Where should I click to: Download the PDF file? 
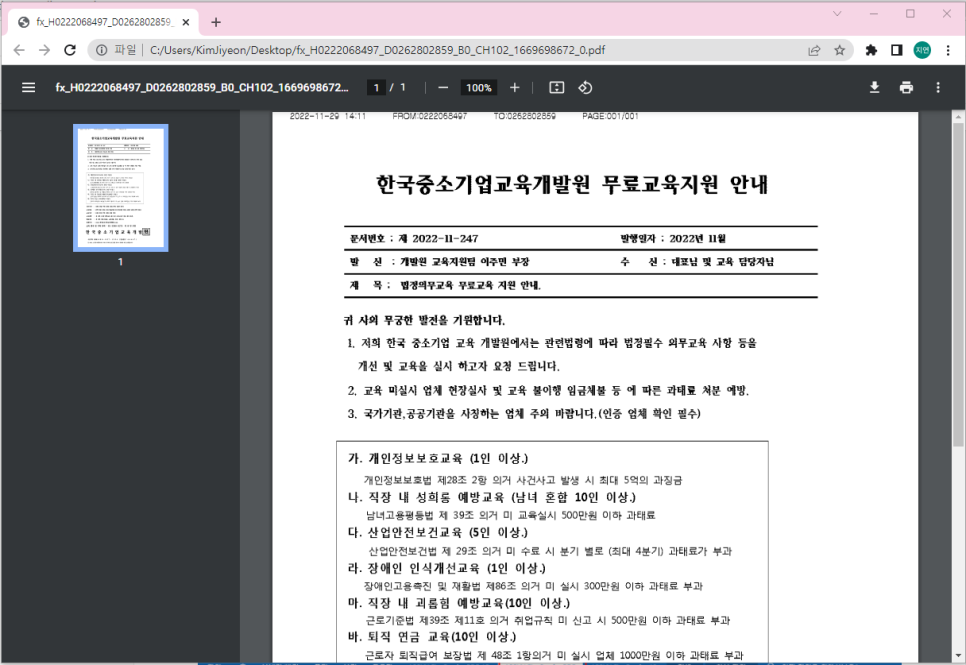pos(874,88)
